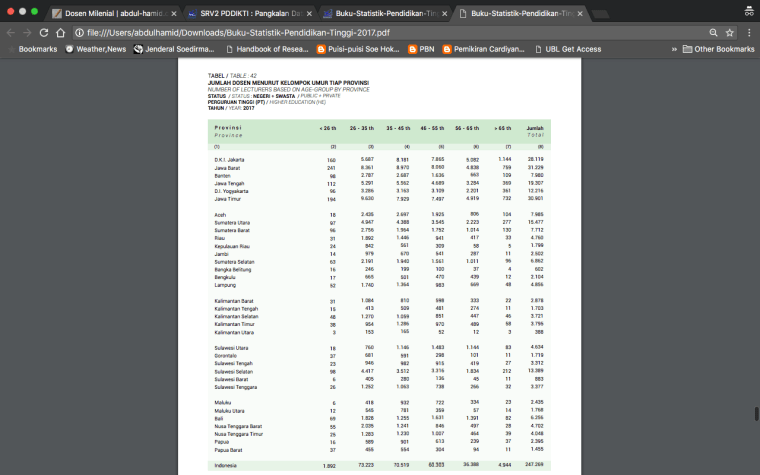
Task: Open the Other Bookmarks folder
Action: [x=718, y=49]
